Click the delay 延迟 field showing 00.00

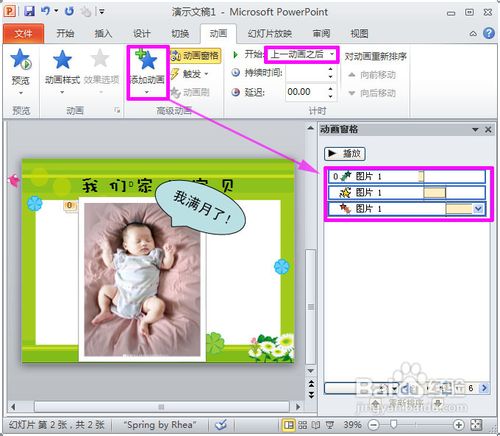point(306,92)
